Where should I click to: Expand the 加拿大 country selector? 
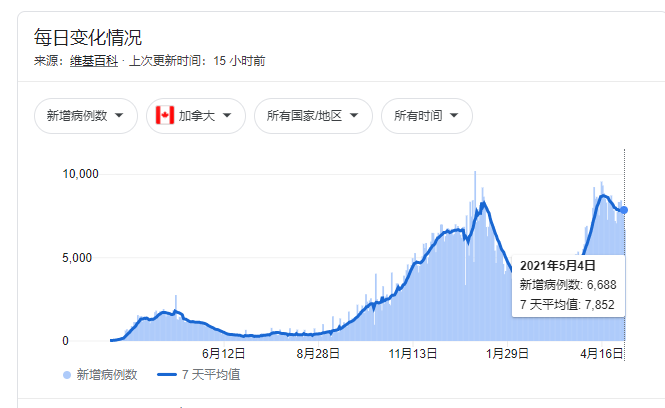[x=196, y=116]
